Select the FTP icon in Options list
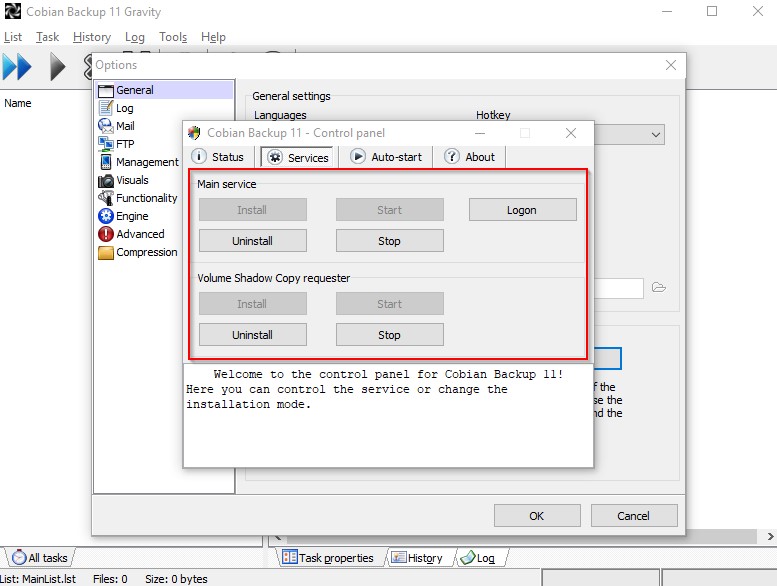The image size is (777, 586). [x=106, y=144]
